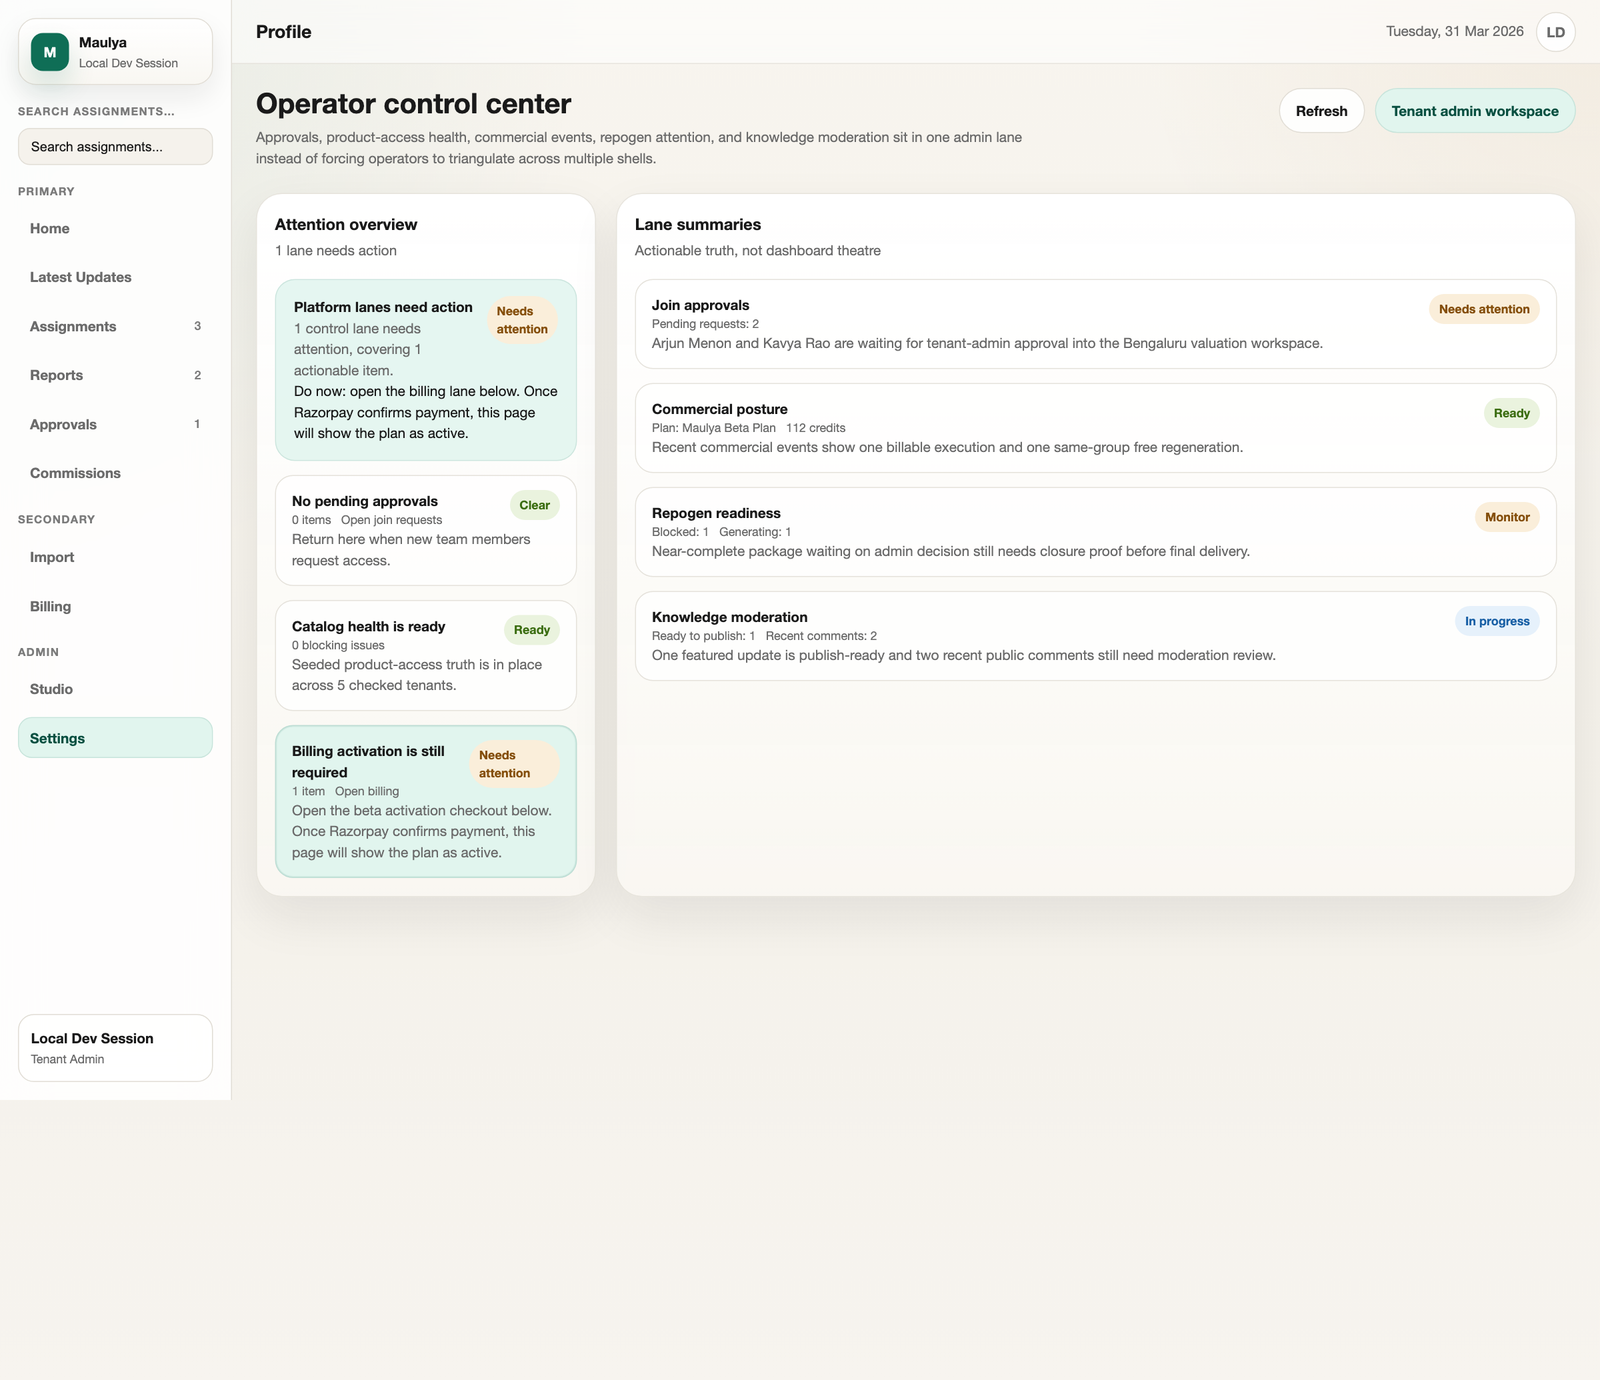1600x1380 pixels.
Task: Navigate to Reports section
Action: pyautogui.click(x=57, y=376)
